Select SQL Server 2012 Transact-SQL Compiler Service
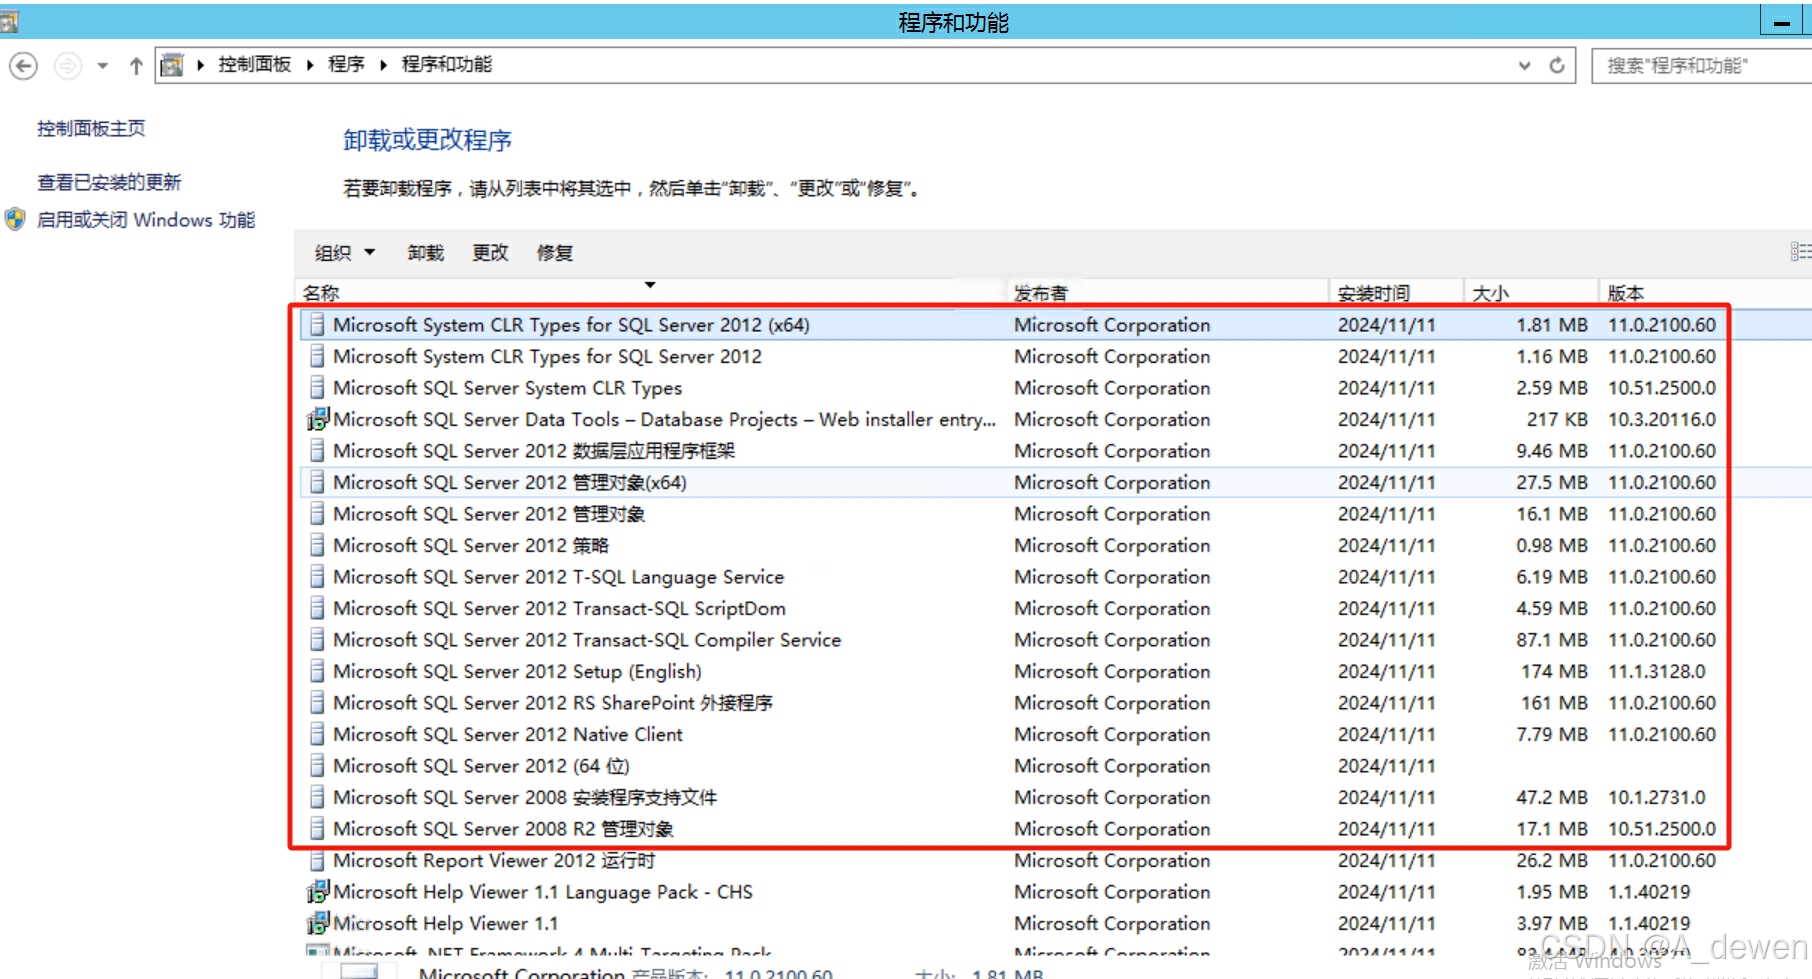Viewport: 1812px width, 979px height. [1055, 640]
